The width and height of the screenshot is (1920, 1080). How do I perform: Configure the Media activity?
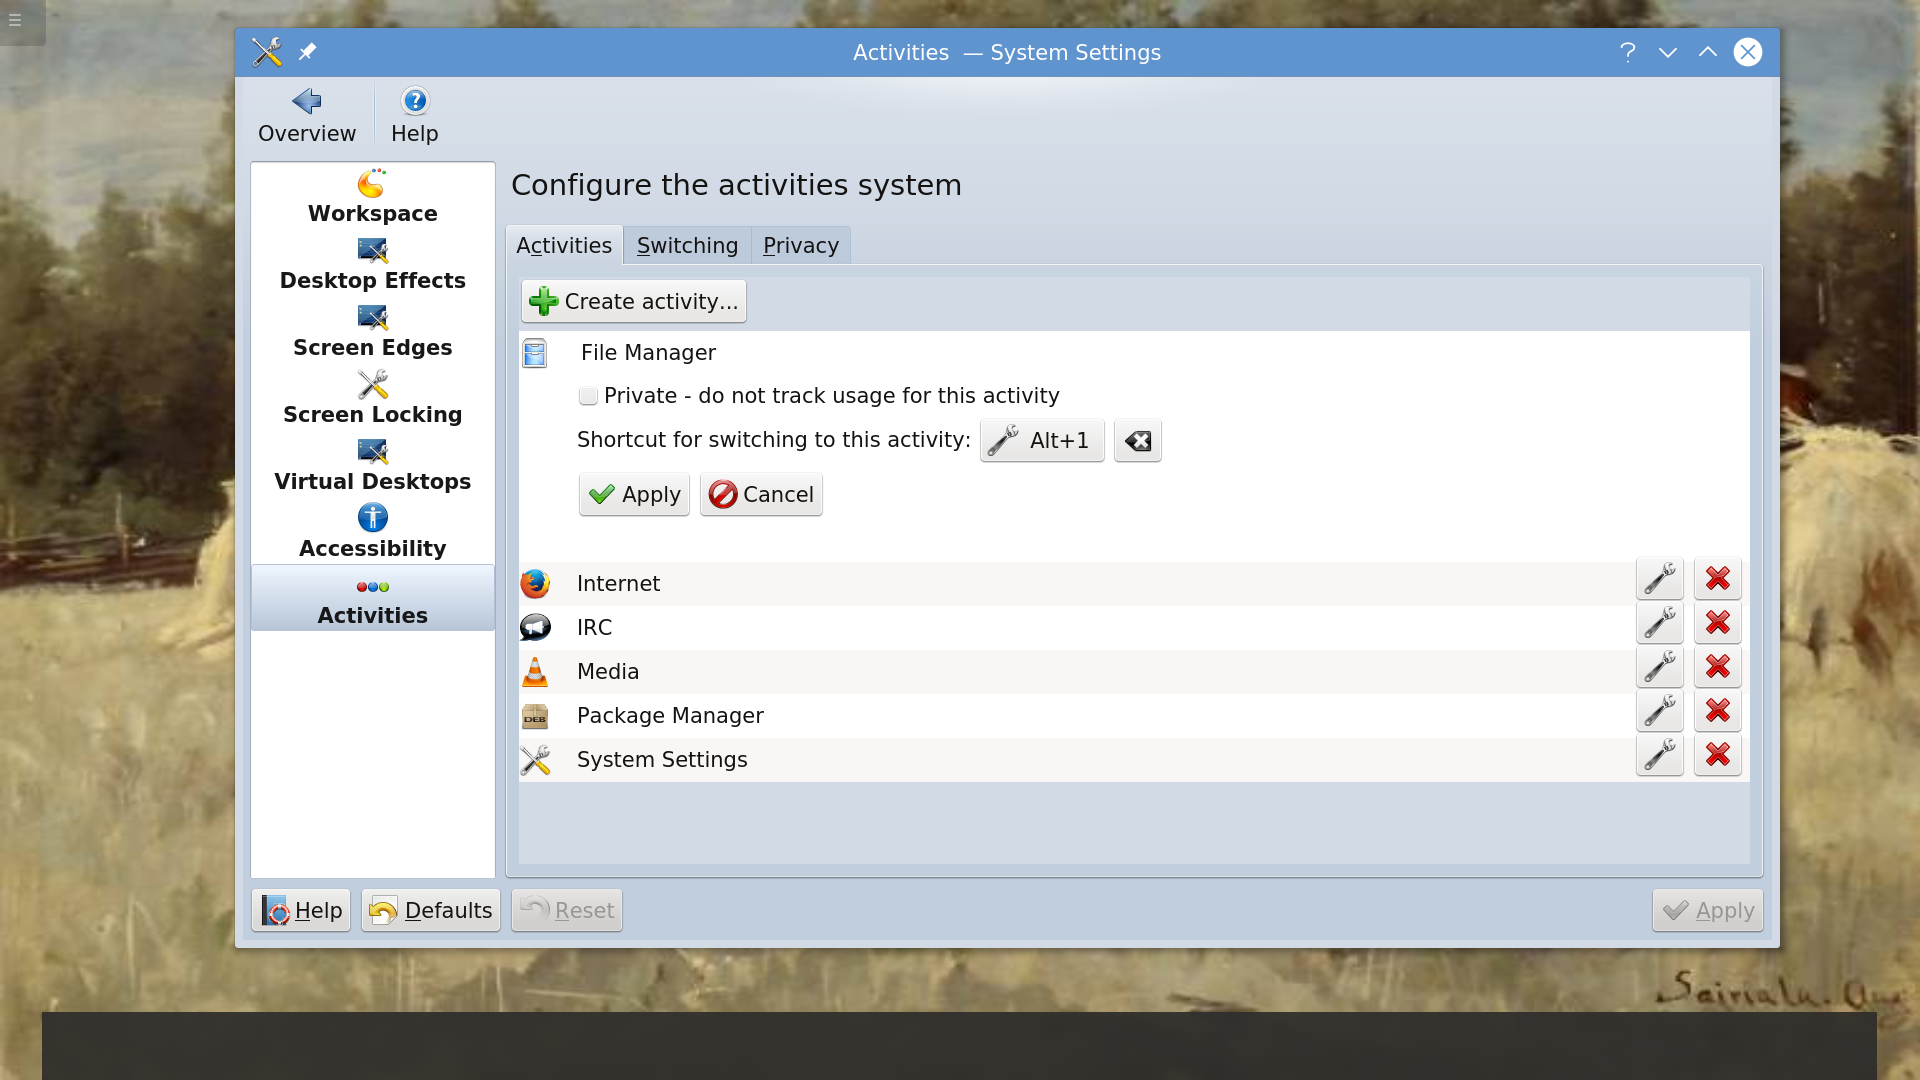(1660, 667)
